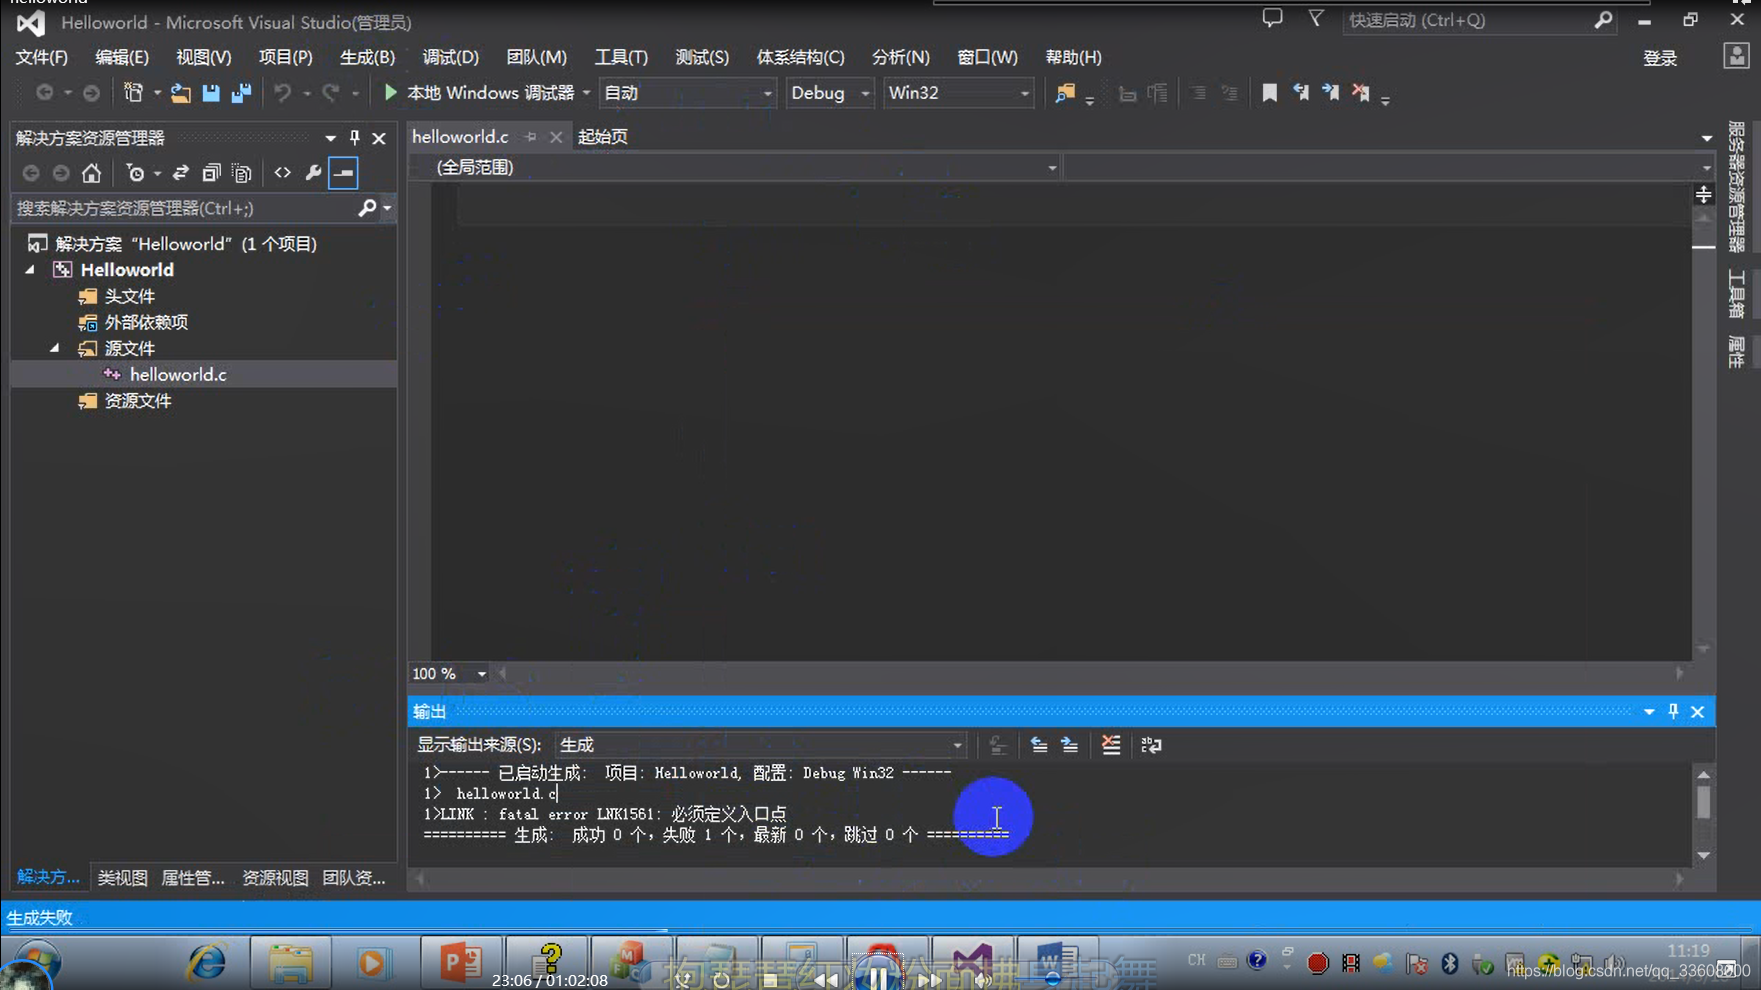Open the 自动 debug type dropdown

point(688,93)
